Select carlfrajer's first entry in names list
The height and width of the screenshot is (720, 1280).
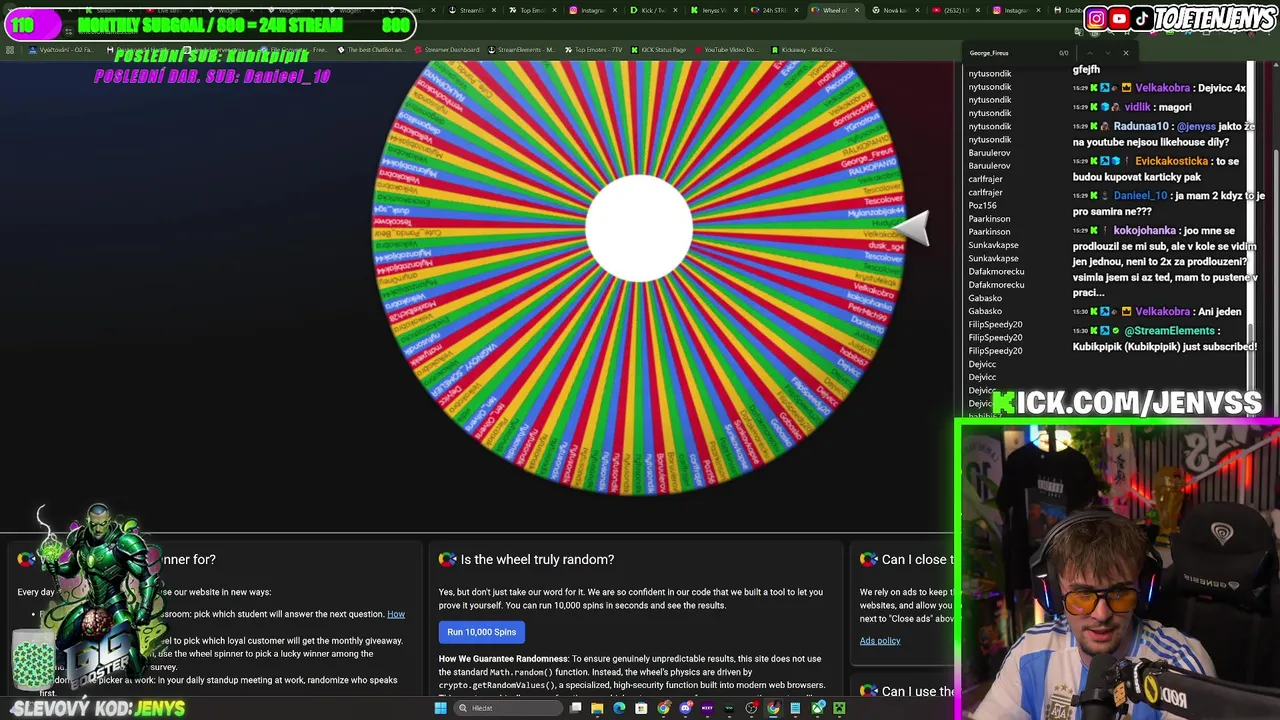pyautogui.click(x=985, y=179)
